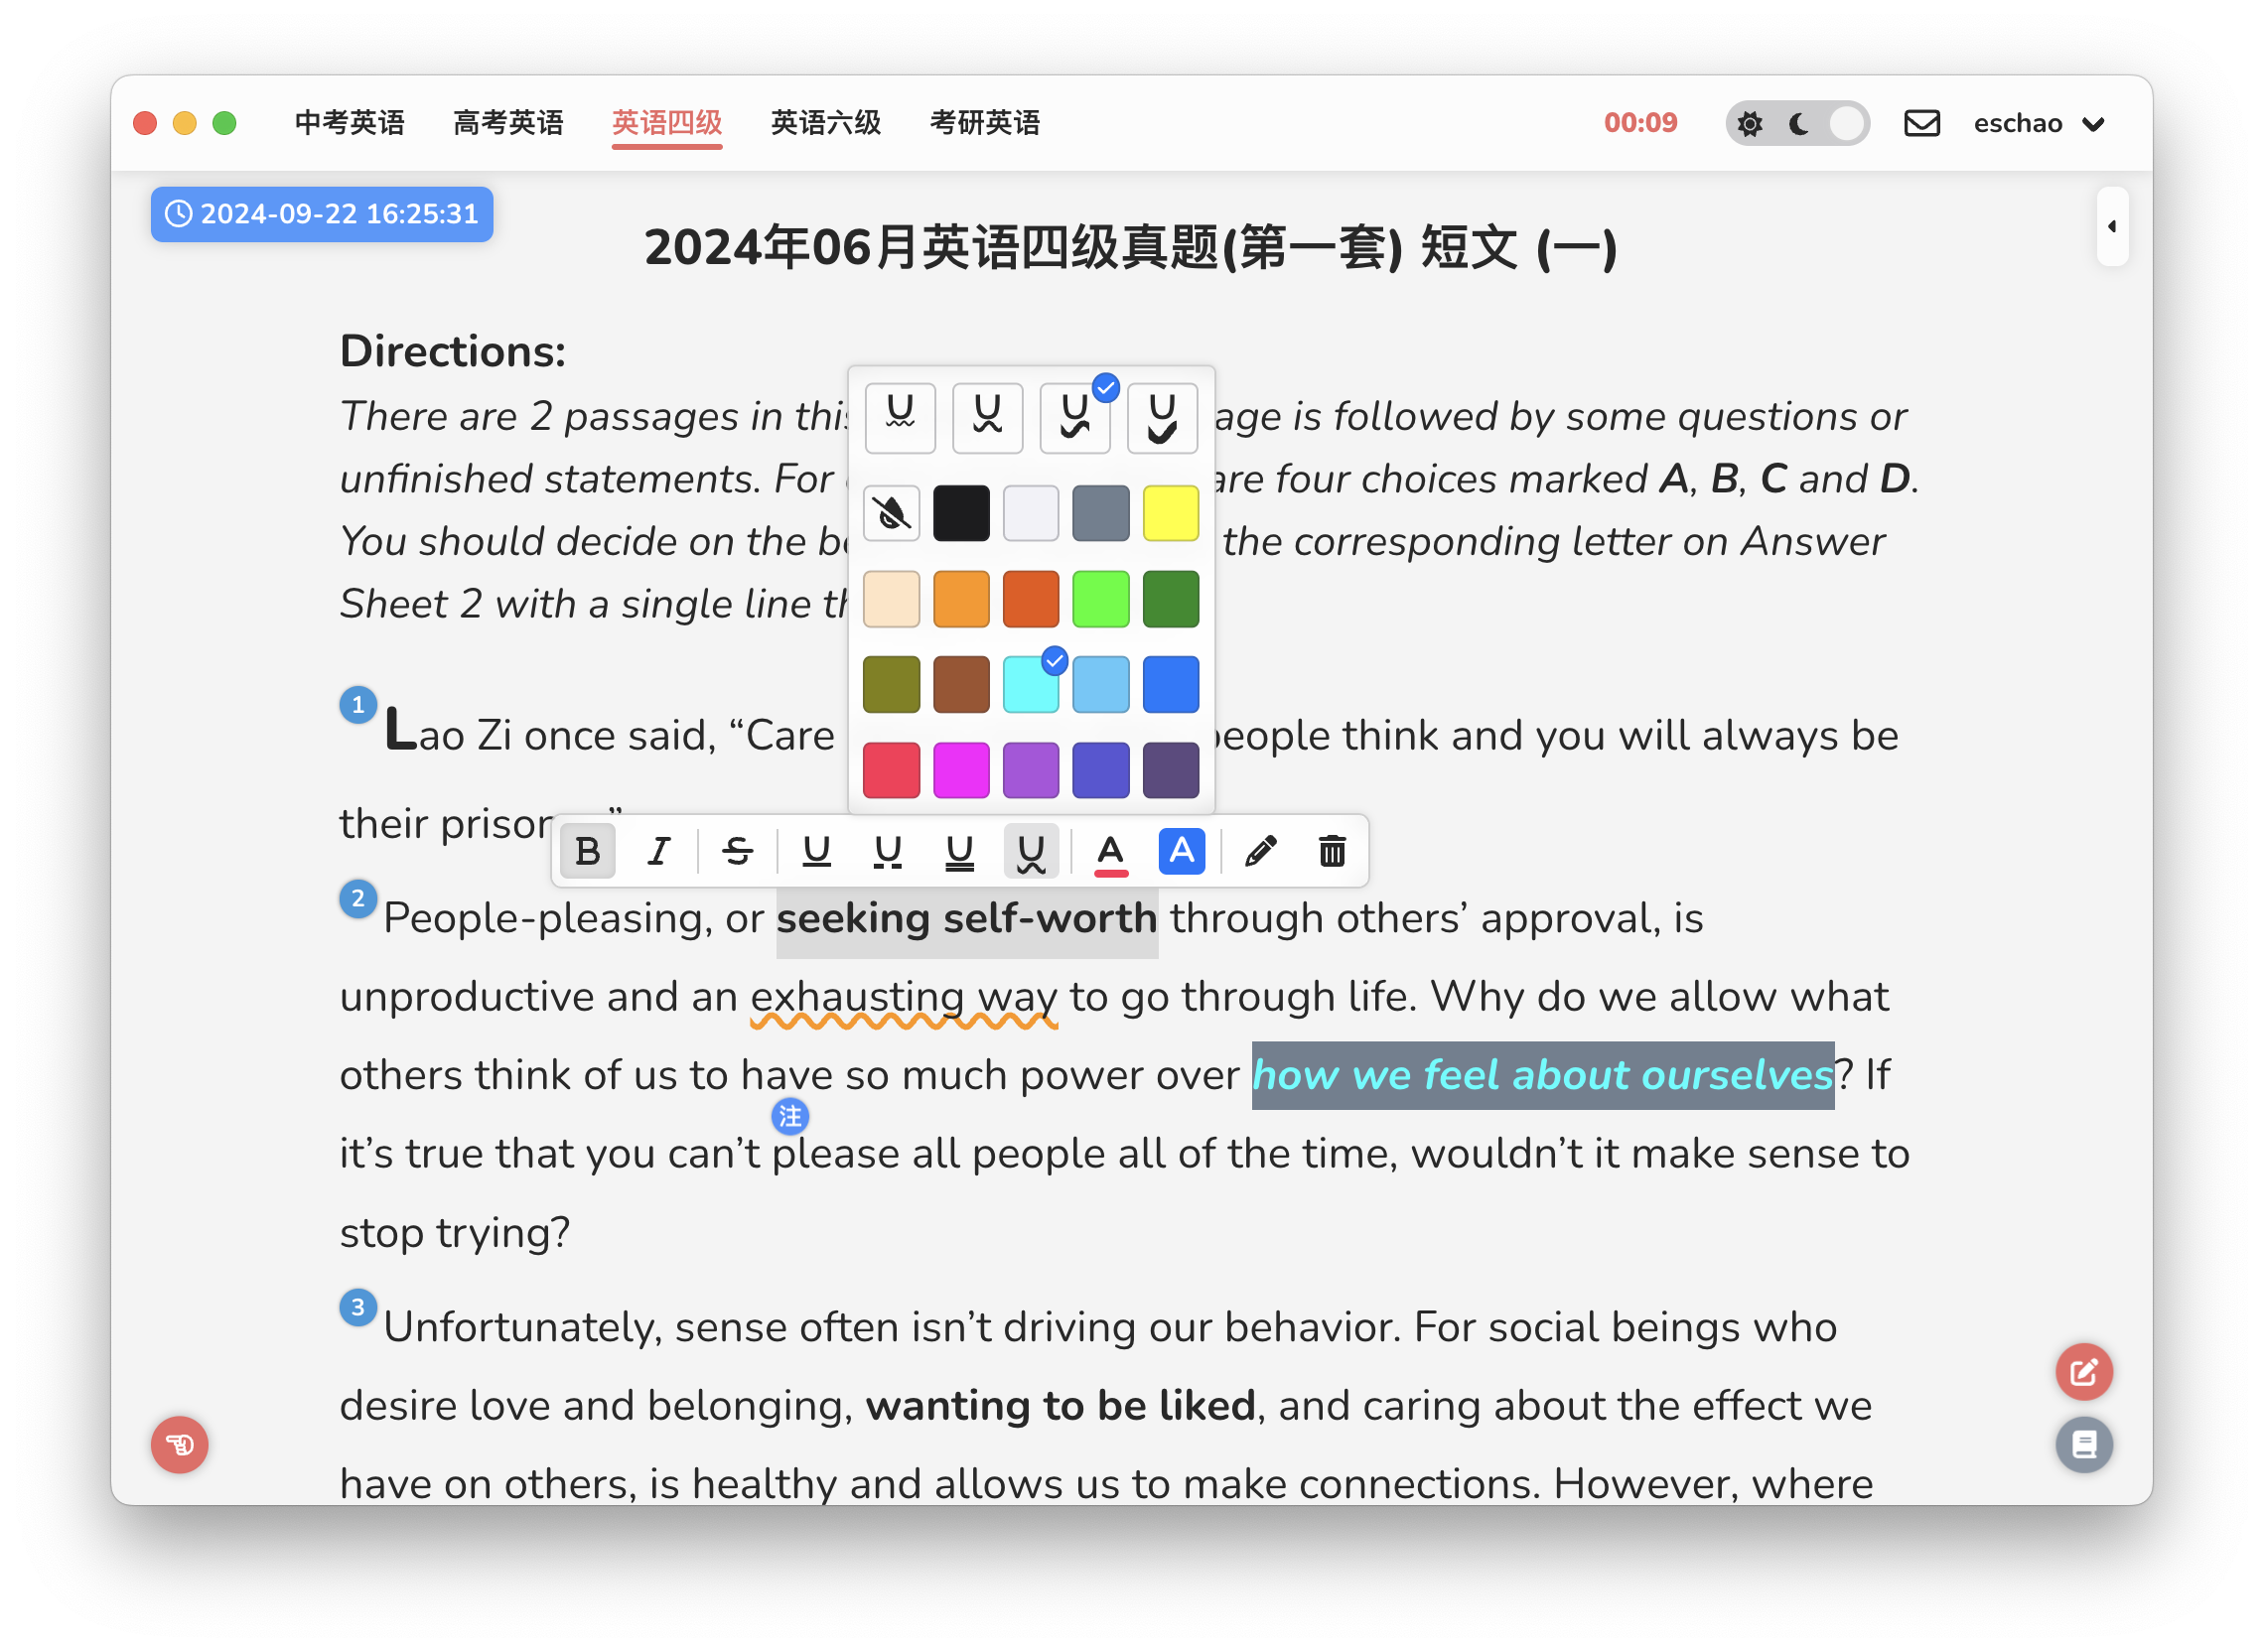The height and width of the screenshot is (1652, 2264).
Task: Add a note with pencil icon
Action: [1261, 852]
